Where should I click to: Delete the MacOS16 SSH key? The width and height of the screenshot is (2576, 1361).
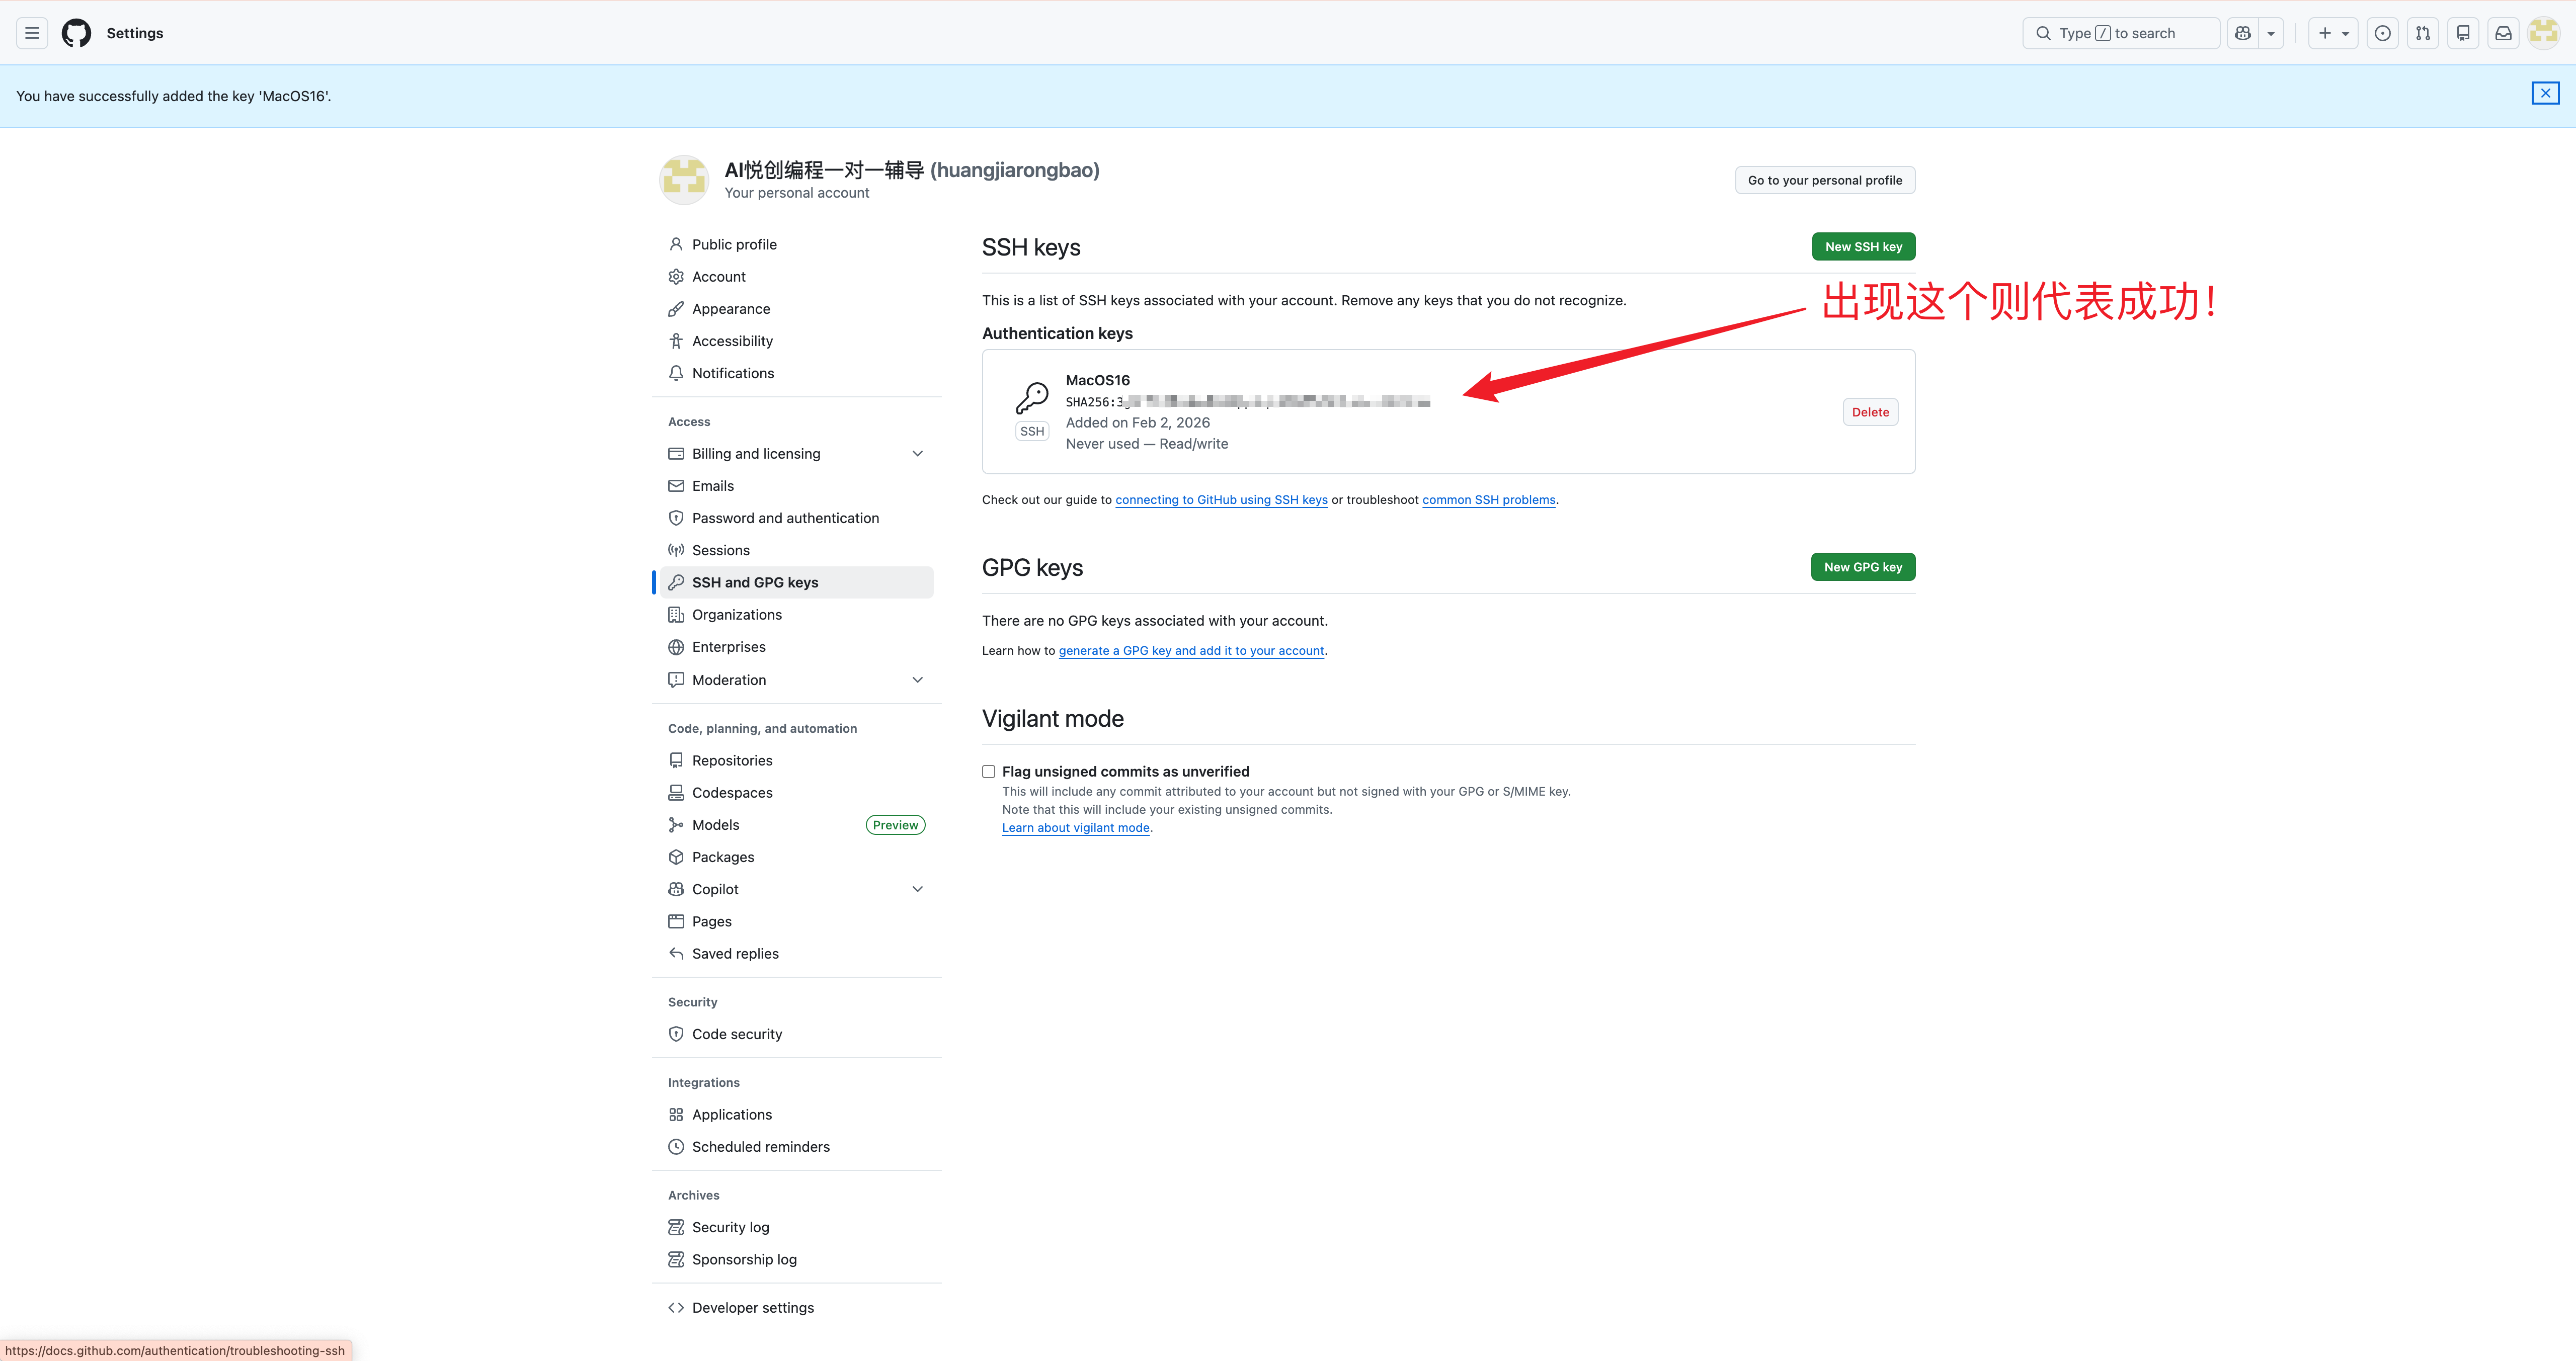[x=1870, y=412]
